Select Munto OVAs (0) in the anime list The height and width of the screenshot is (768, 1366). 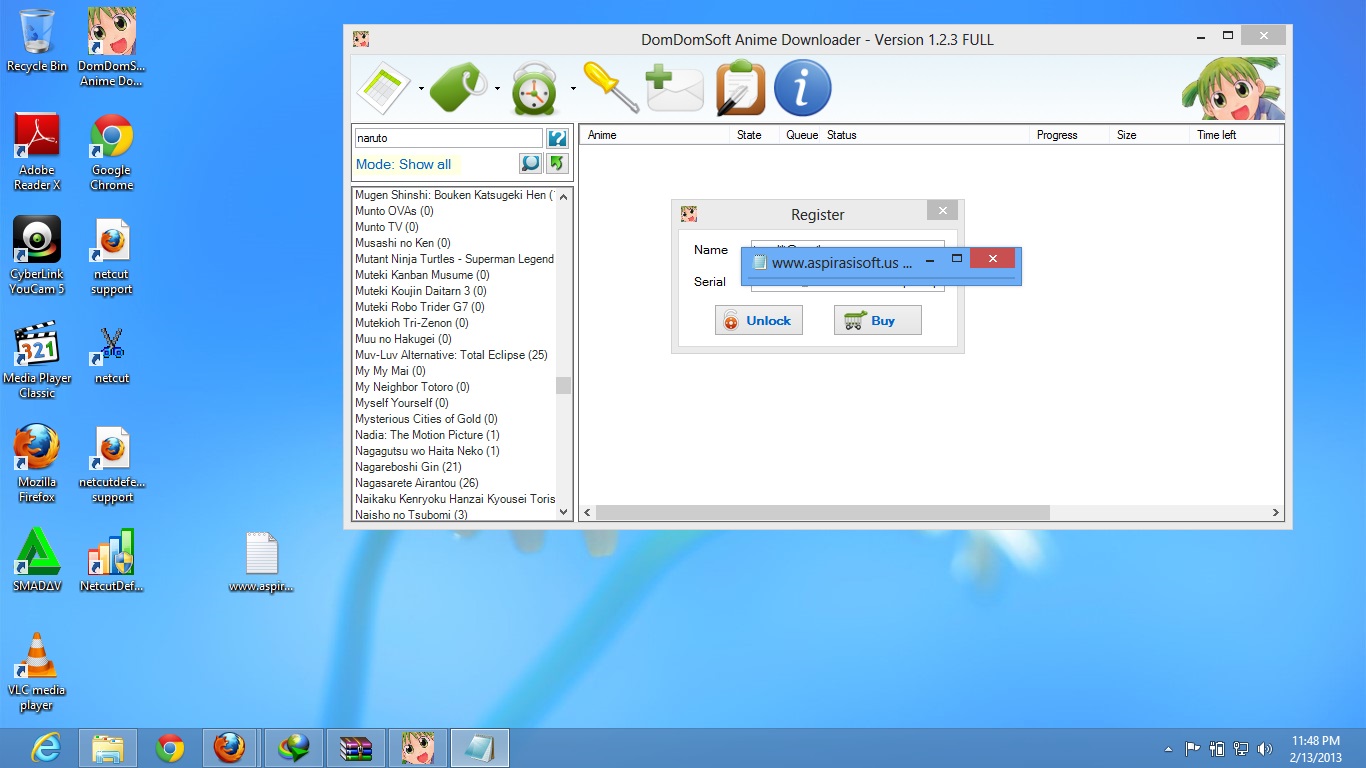394,211
